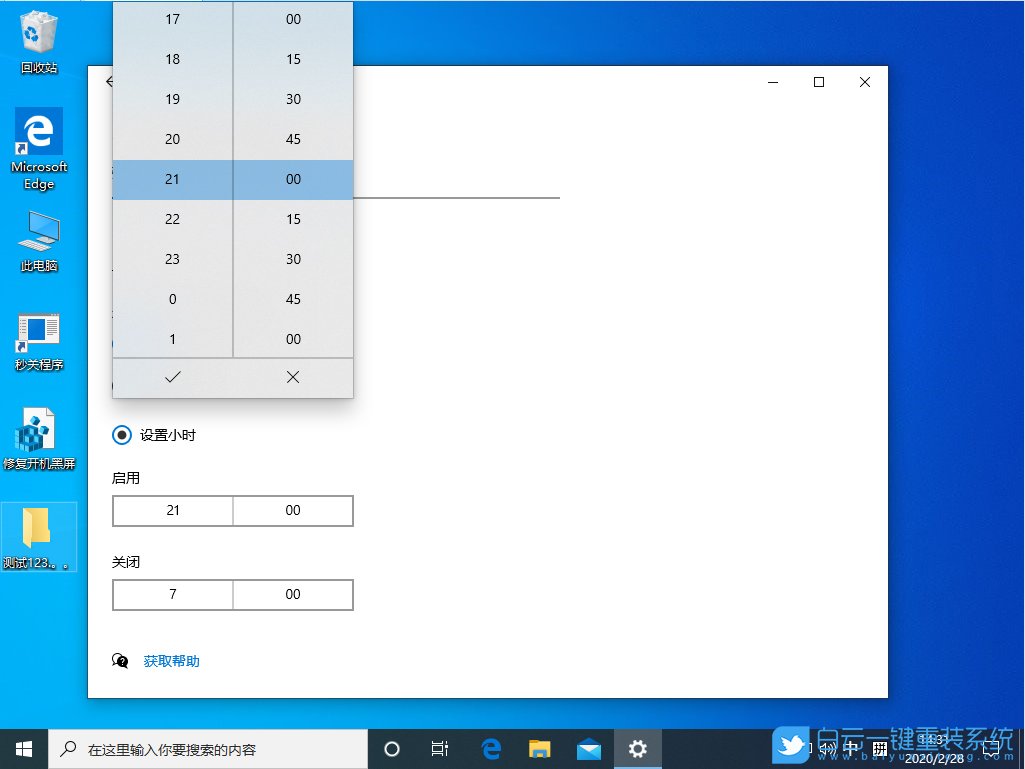Open the Action Center notification icon
Screen dimensions: 1025x769
pyautogui.click(x=992, y=747)
